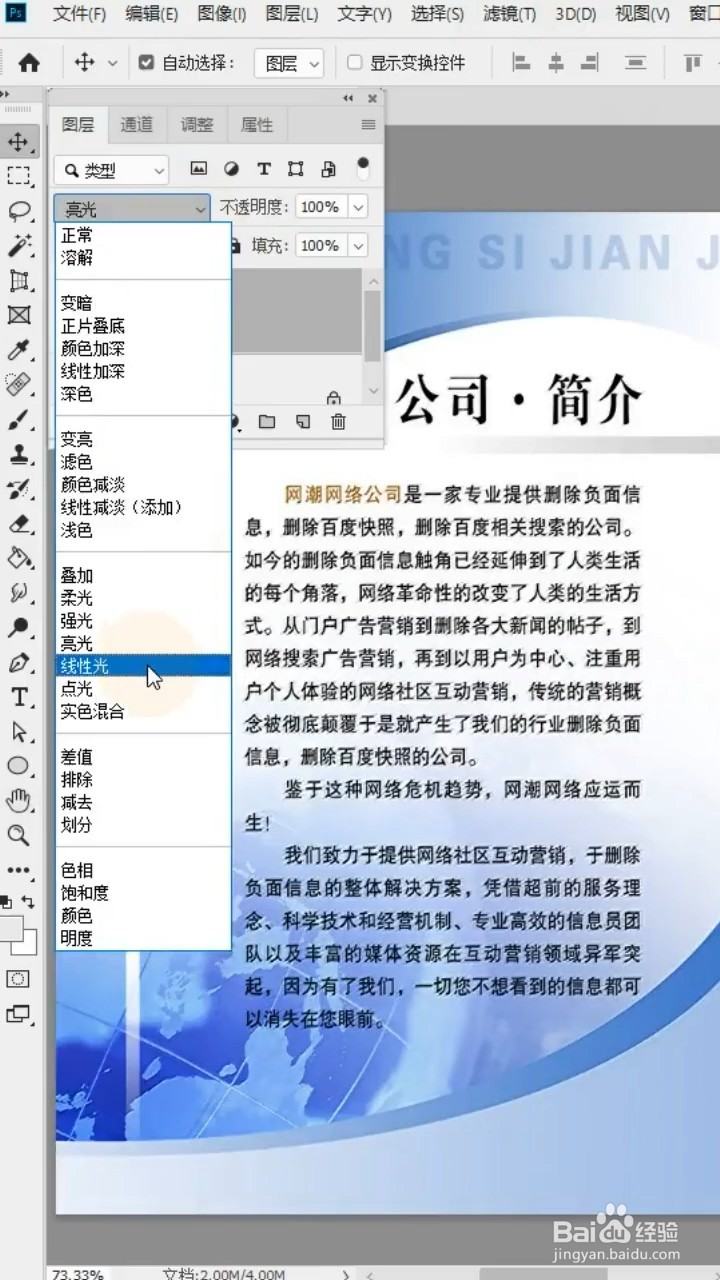Create a new group folder icon

coord(267,422)
